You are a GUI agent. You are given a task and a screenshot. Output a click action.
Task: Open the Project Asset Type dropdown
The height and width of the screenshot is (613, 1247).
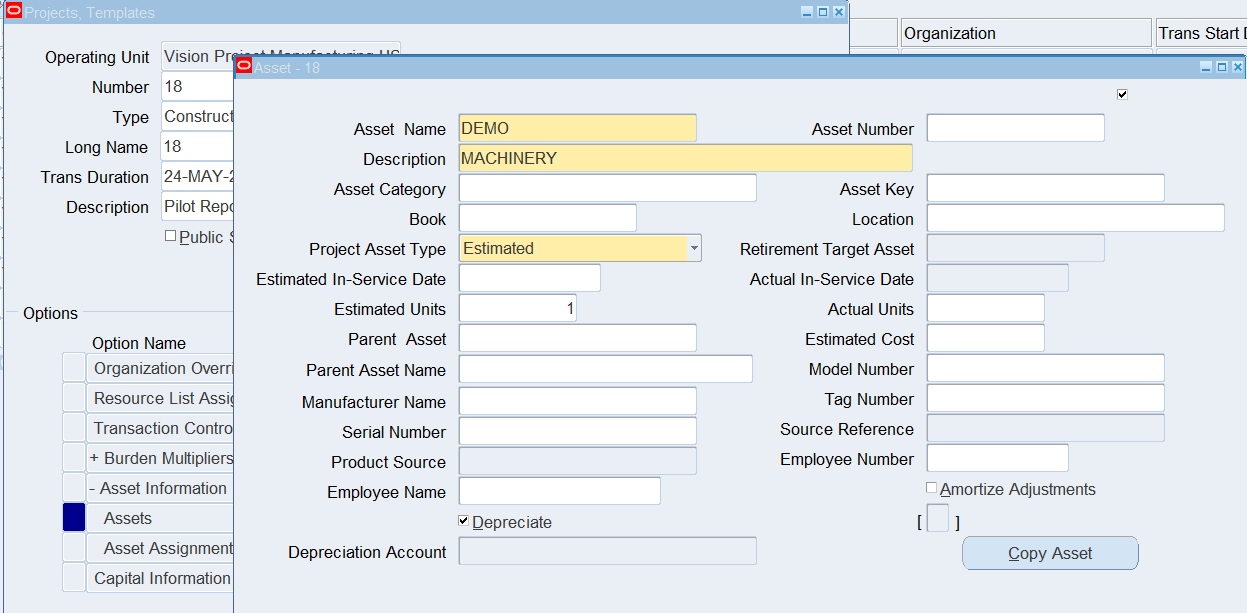tap(693, 248)
